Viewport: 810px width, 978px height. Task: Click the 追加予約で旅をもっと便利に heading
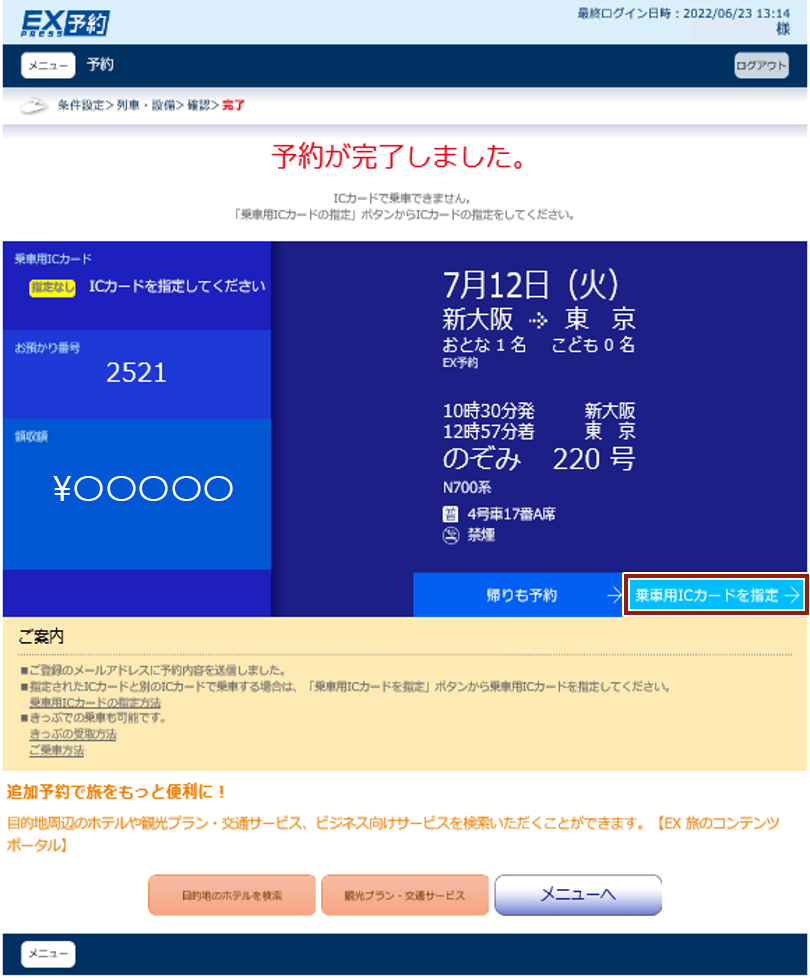(x=116, y=792)
